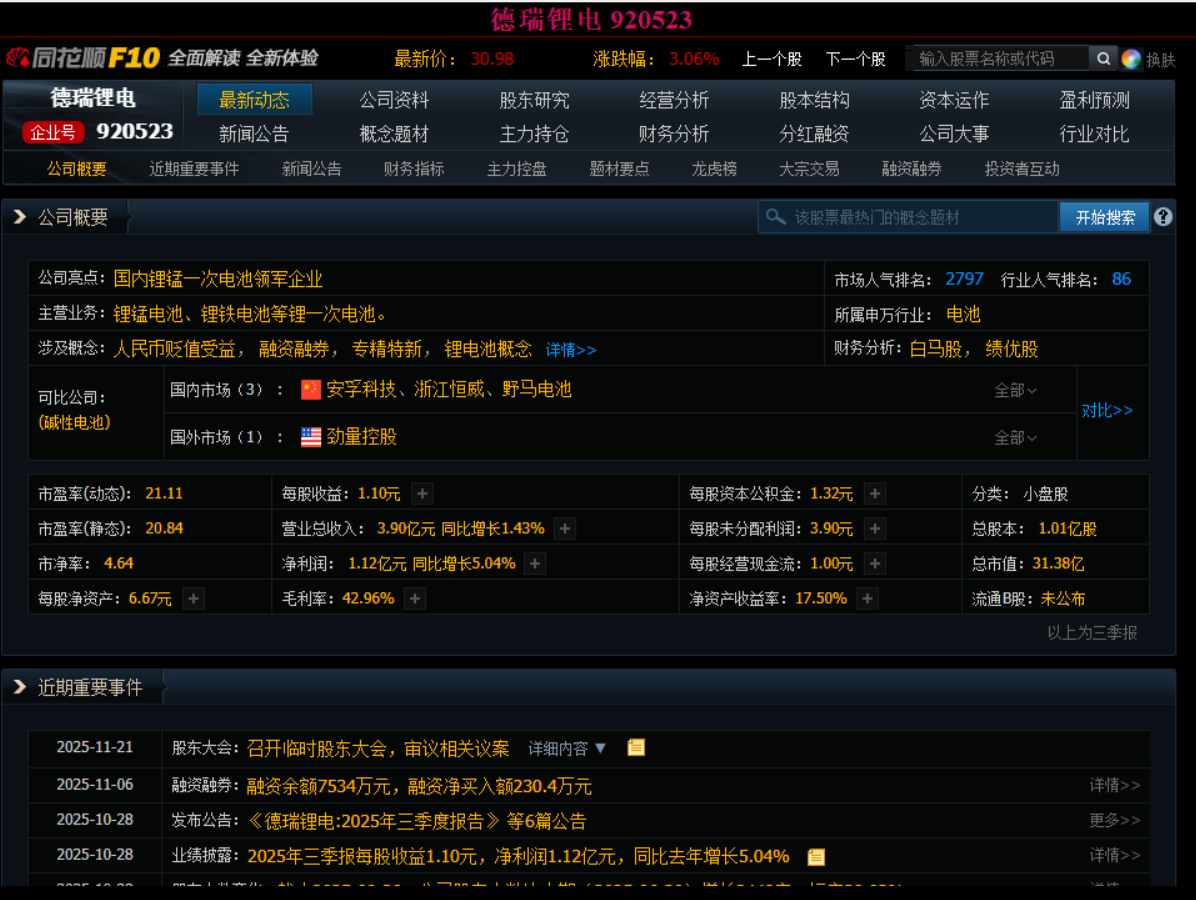Open the 最新动态 tab
Viewport: 1196px width, 900px height.
click(x=254, y=100)
